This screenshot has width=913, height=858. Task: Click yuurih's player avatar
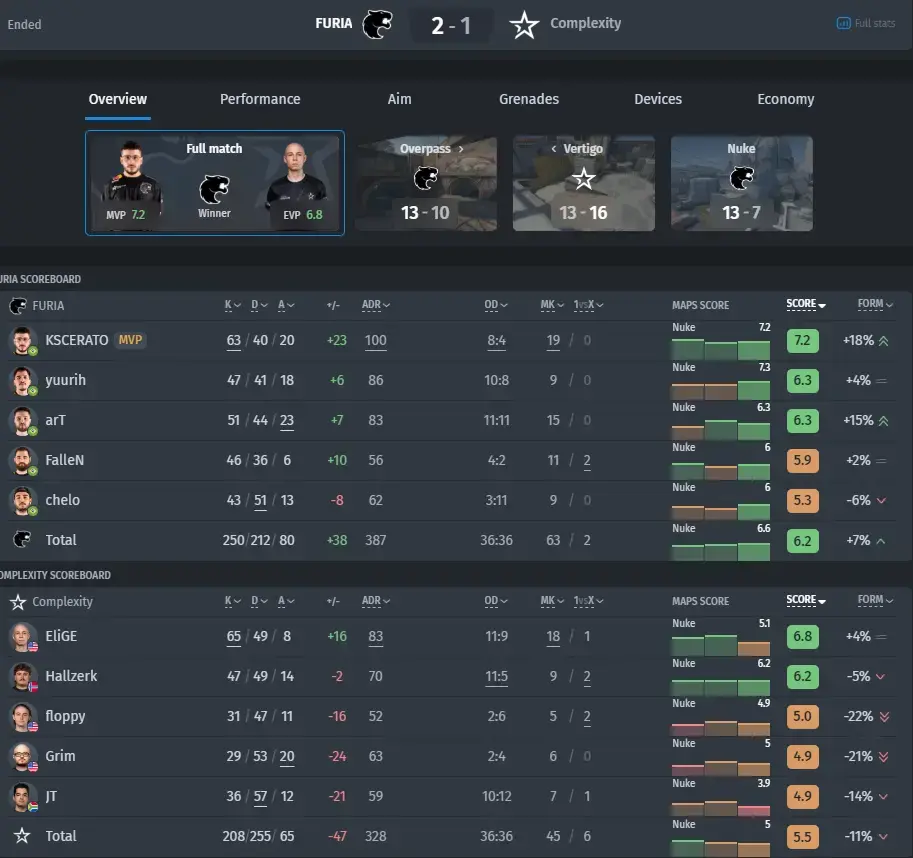click(22, 381)
